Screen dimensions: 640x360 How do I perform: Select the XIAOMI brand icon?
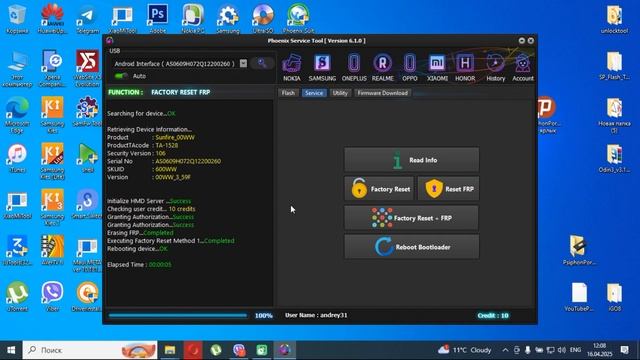point(437,67)
